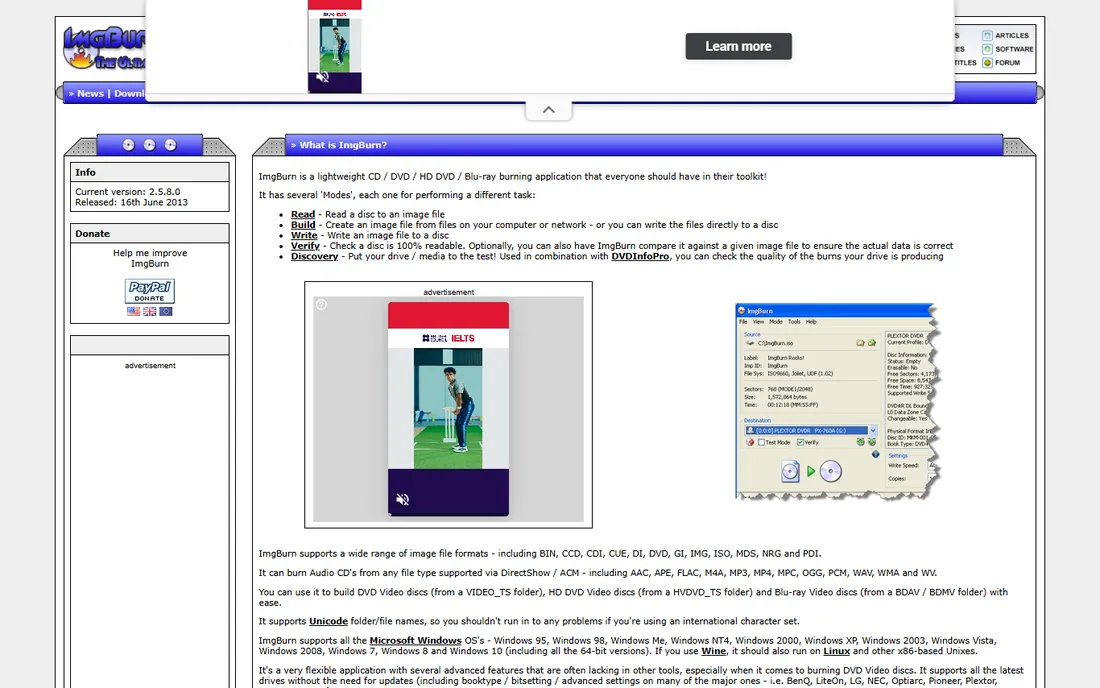The image size is (1100, 688).
Task: Open the Discovery mode link
Action: point(314,257)
